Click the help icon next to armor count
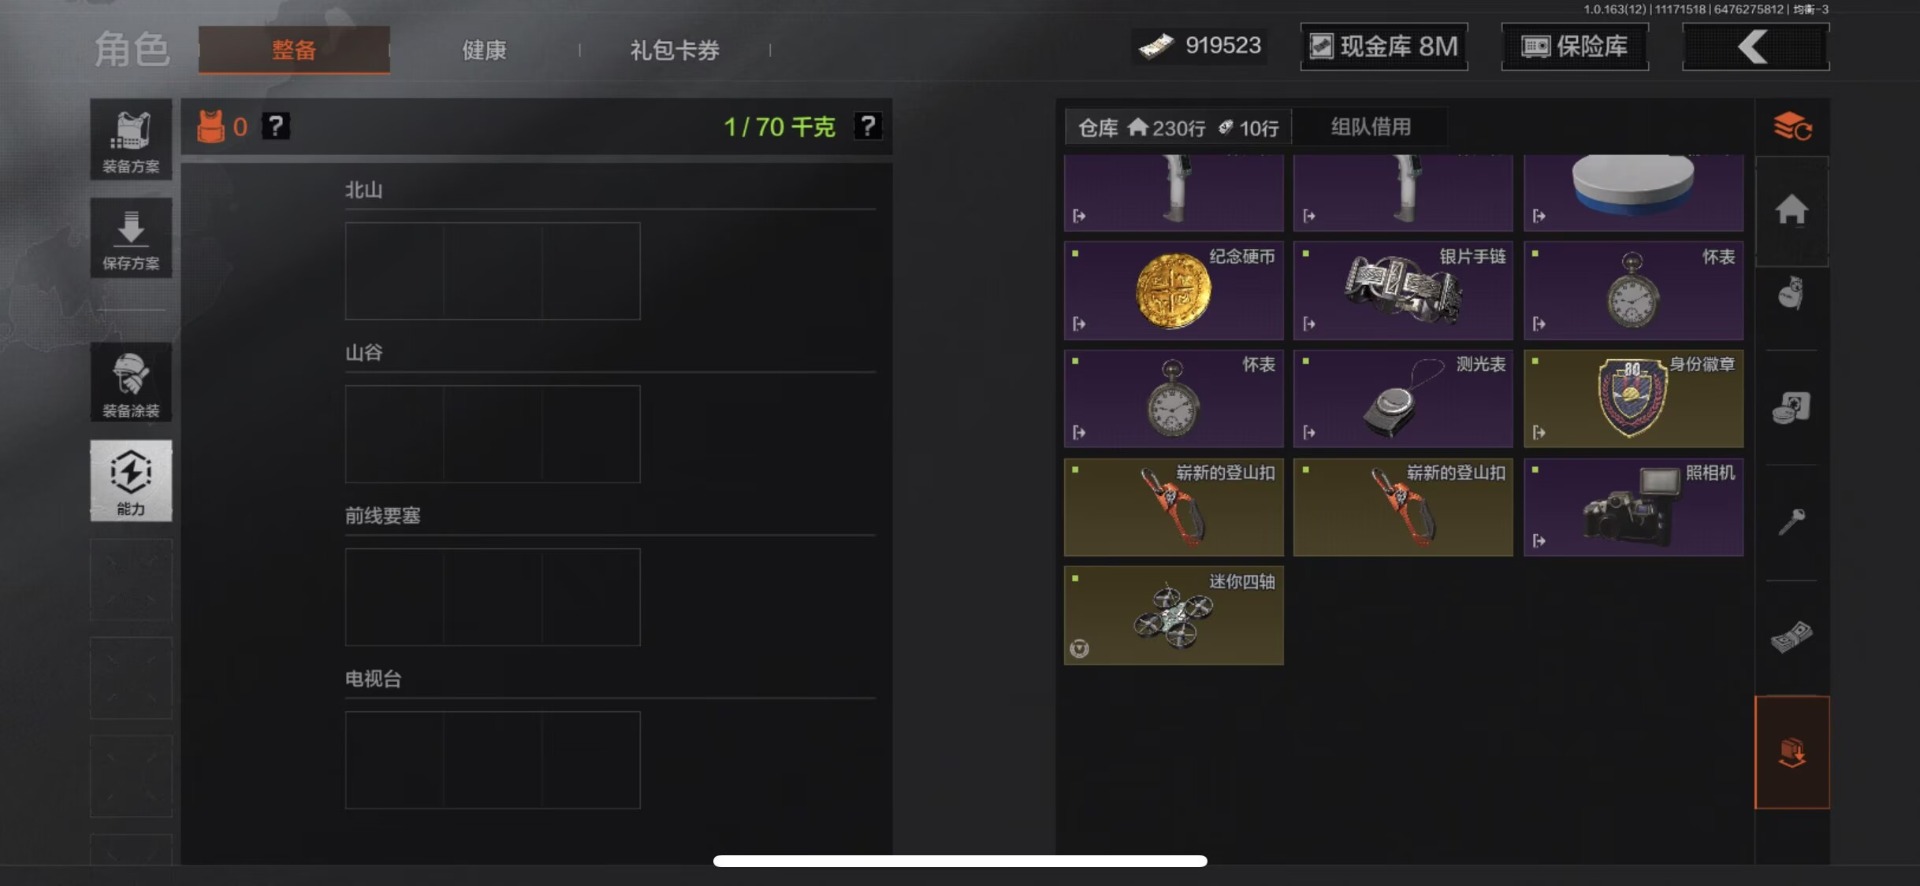 [275, 126]
